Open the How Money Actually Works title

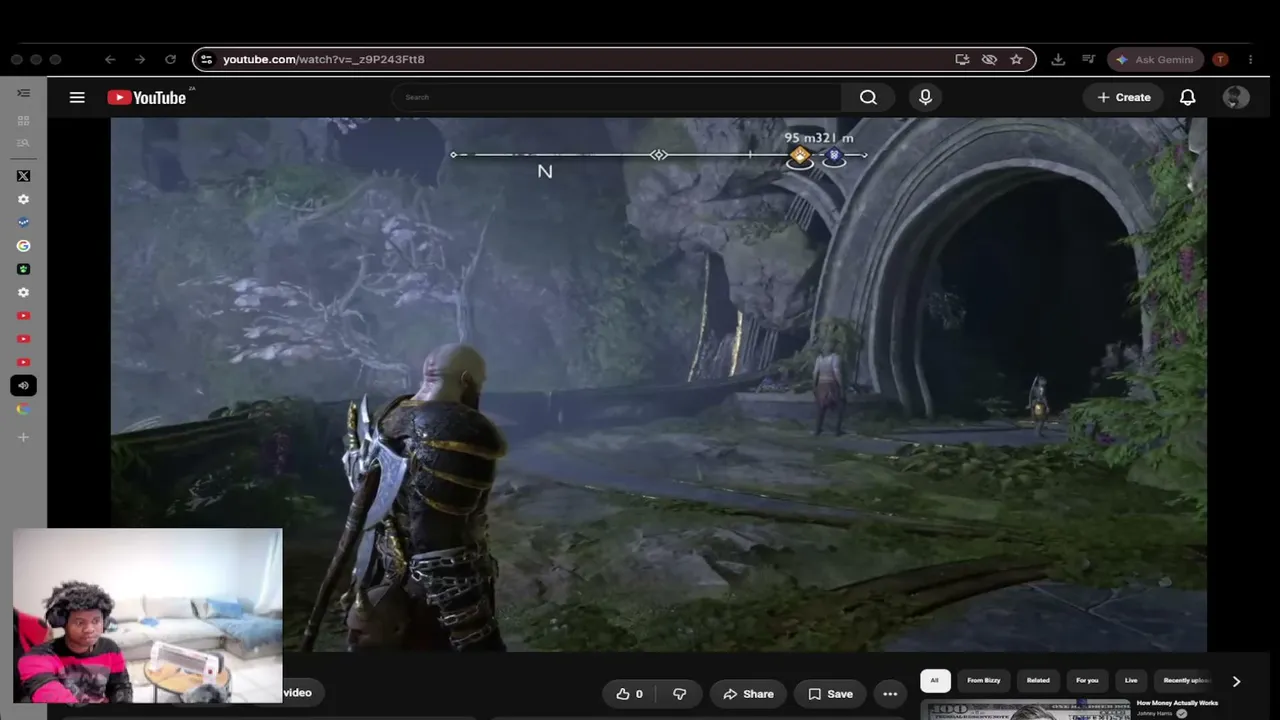1177,703
